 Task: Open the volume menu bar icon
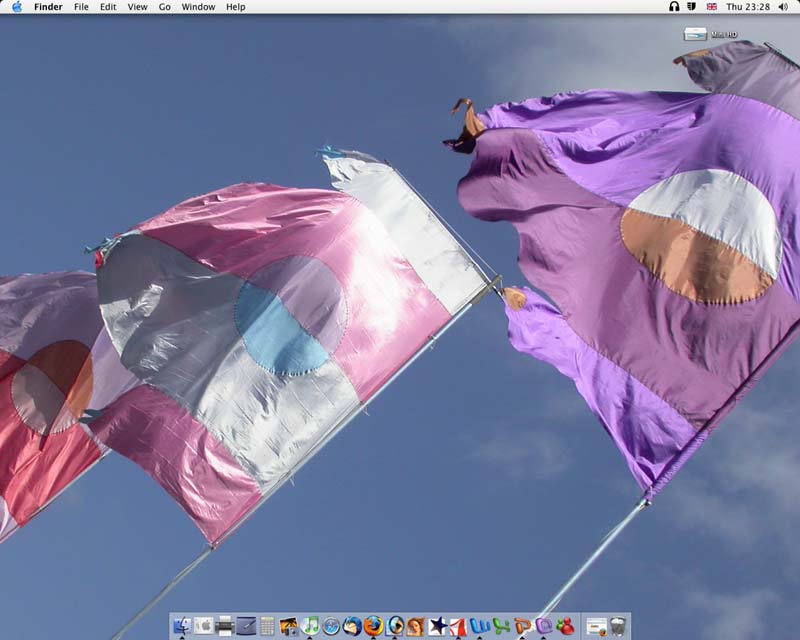point(783,7)
